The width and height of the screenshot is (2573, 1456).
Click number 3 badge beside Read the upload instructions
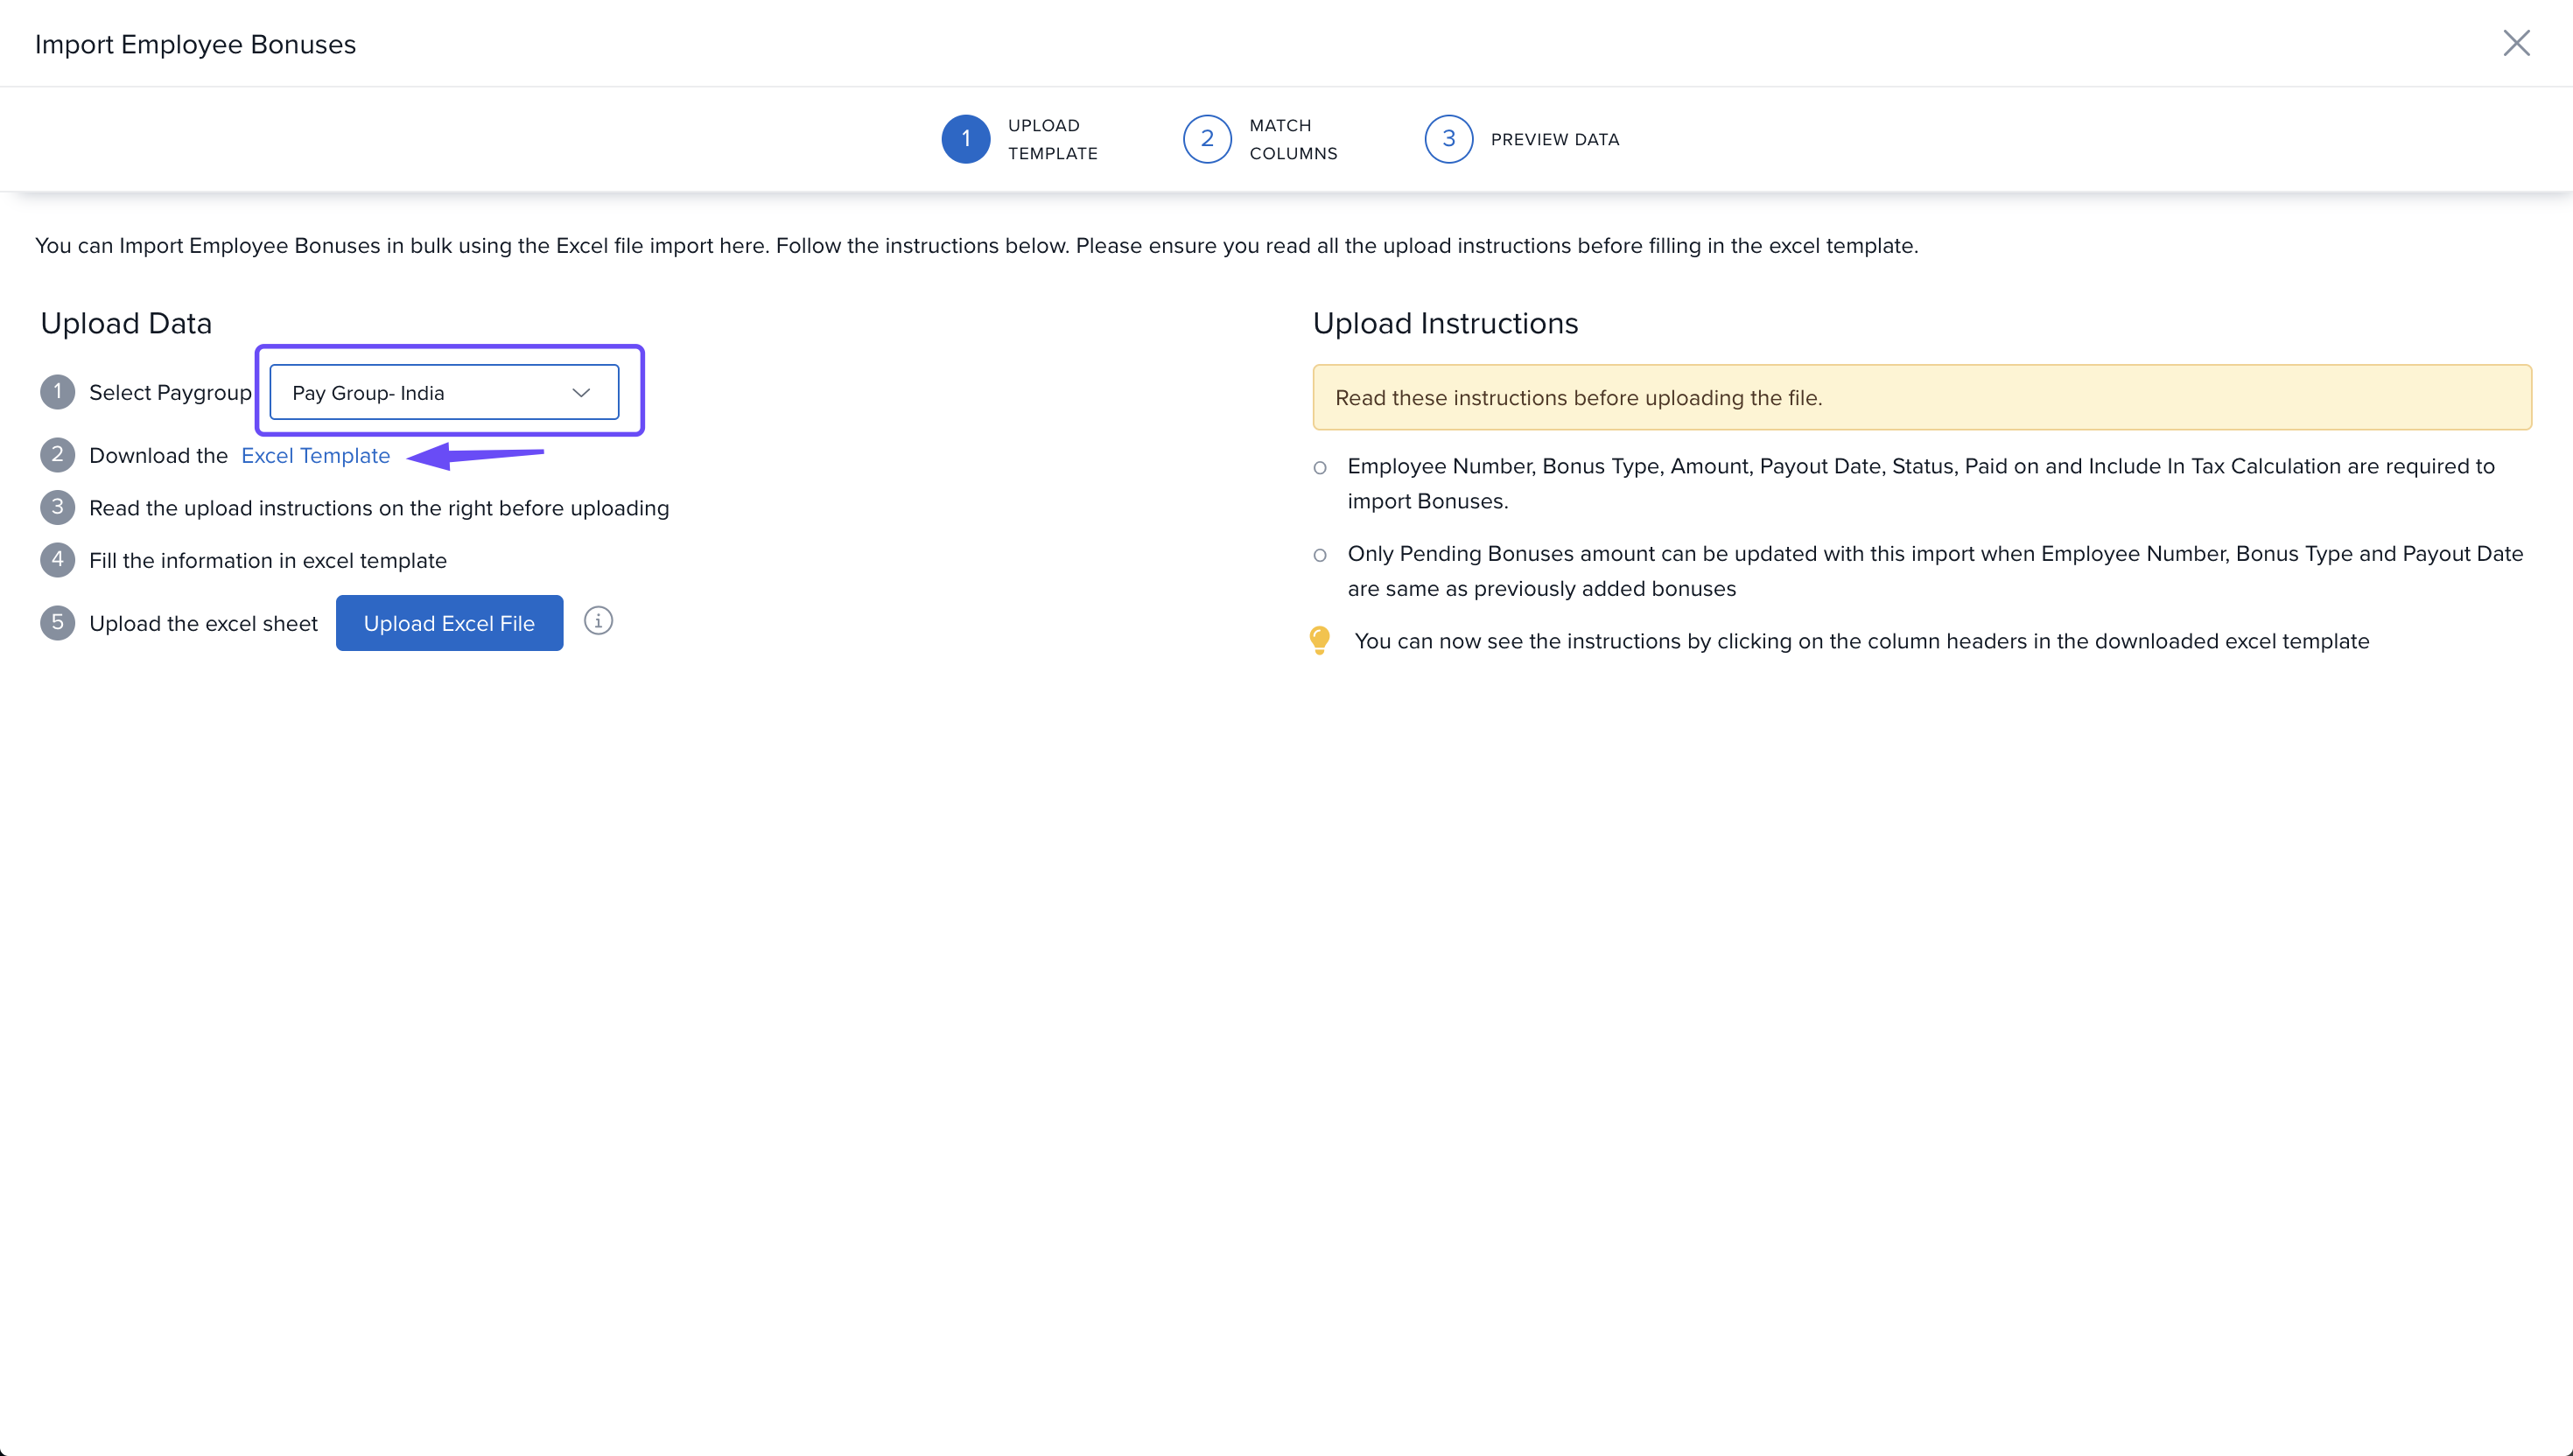coord(57,507)
